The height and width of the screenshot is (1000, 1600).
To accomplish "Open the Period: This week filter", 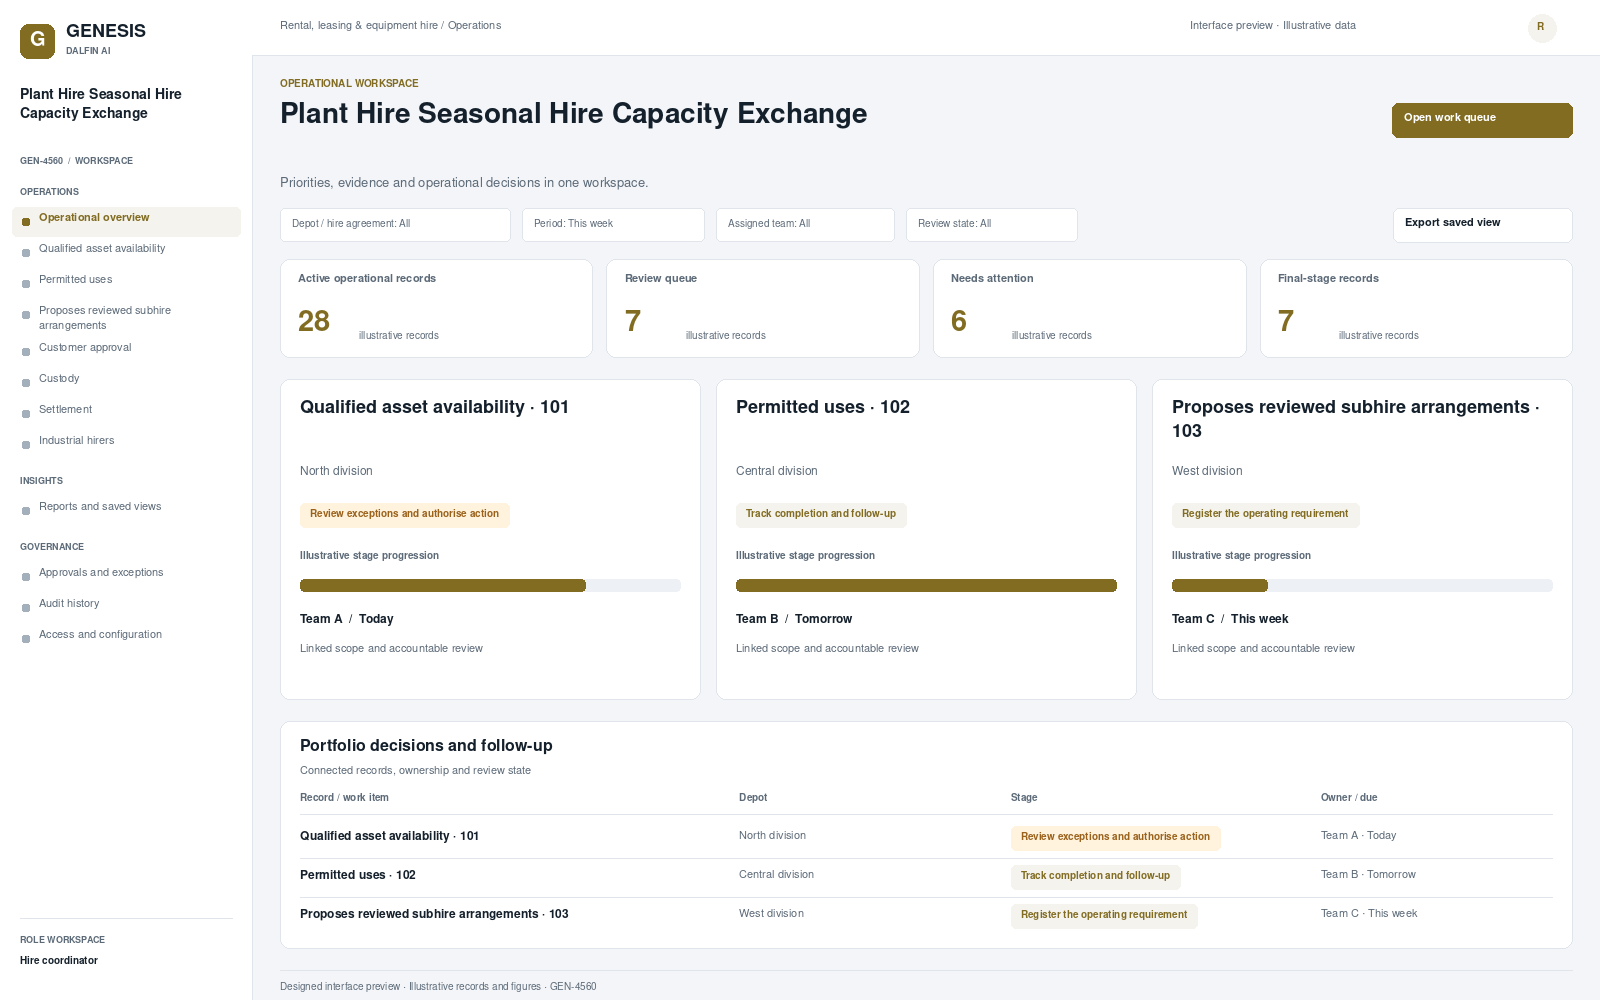I will point(613,225).
